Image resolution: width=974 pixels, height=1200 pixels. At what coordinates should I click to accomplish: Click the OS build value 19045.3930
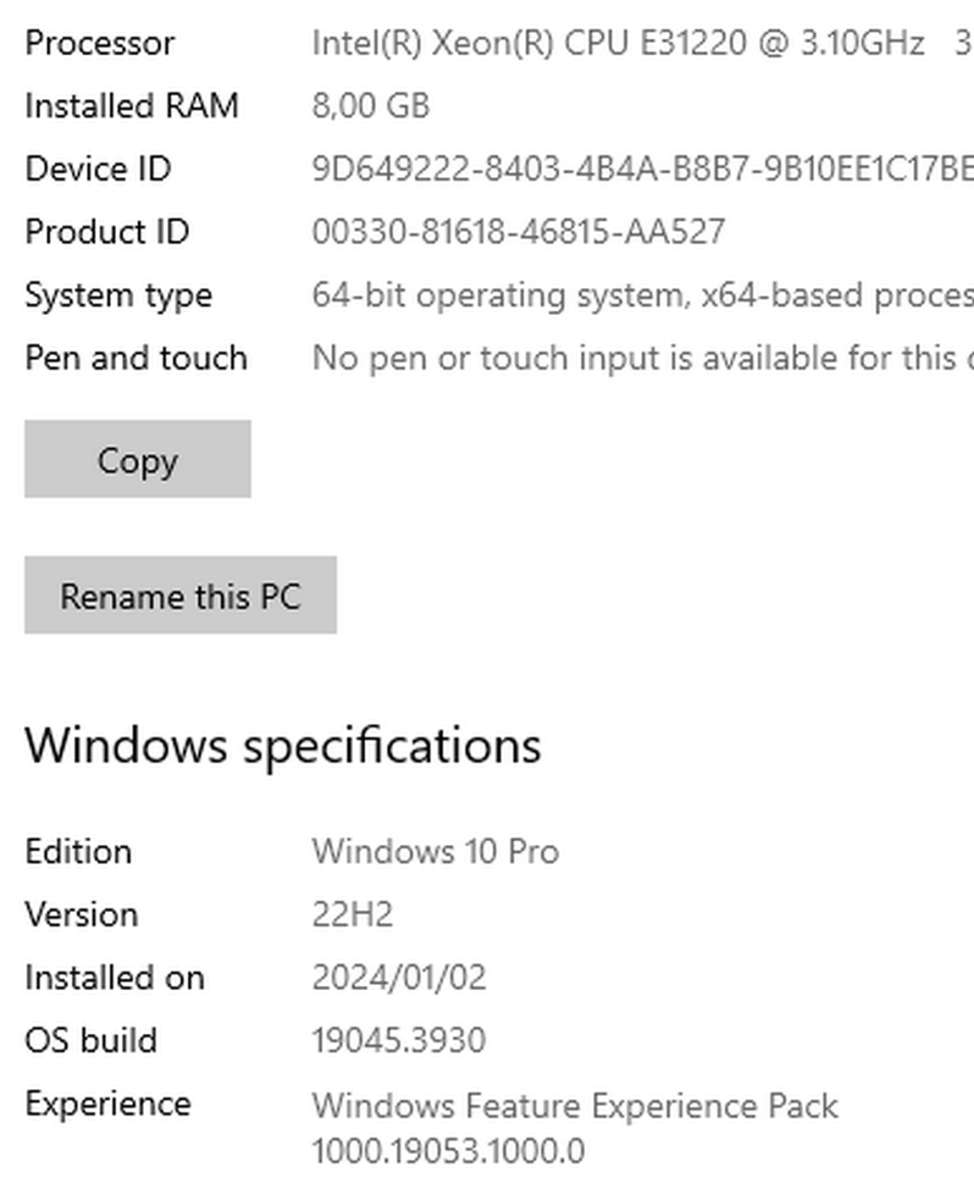tap(398, 1040)
